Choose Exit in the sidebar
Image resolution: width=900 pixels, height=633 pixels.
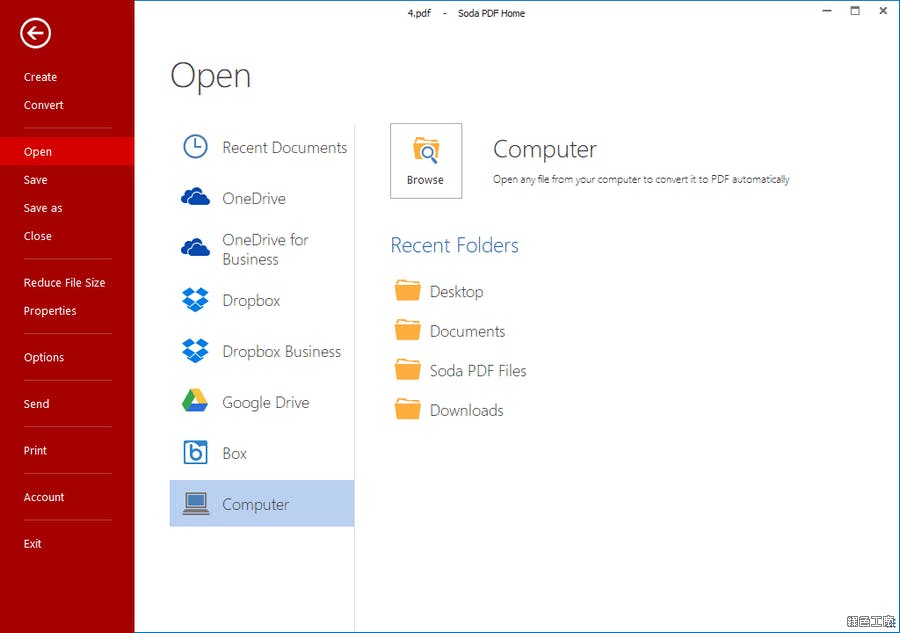coord(33,543)
